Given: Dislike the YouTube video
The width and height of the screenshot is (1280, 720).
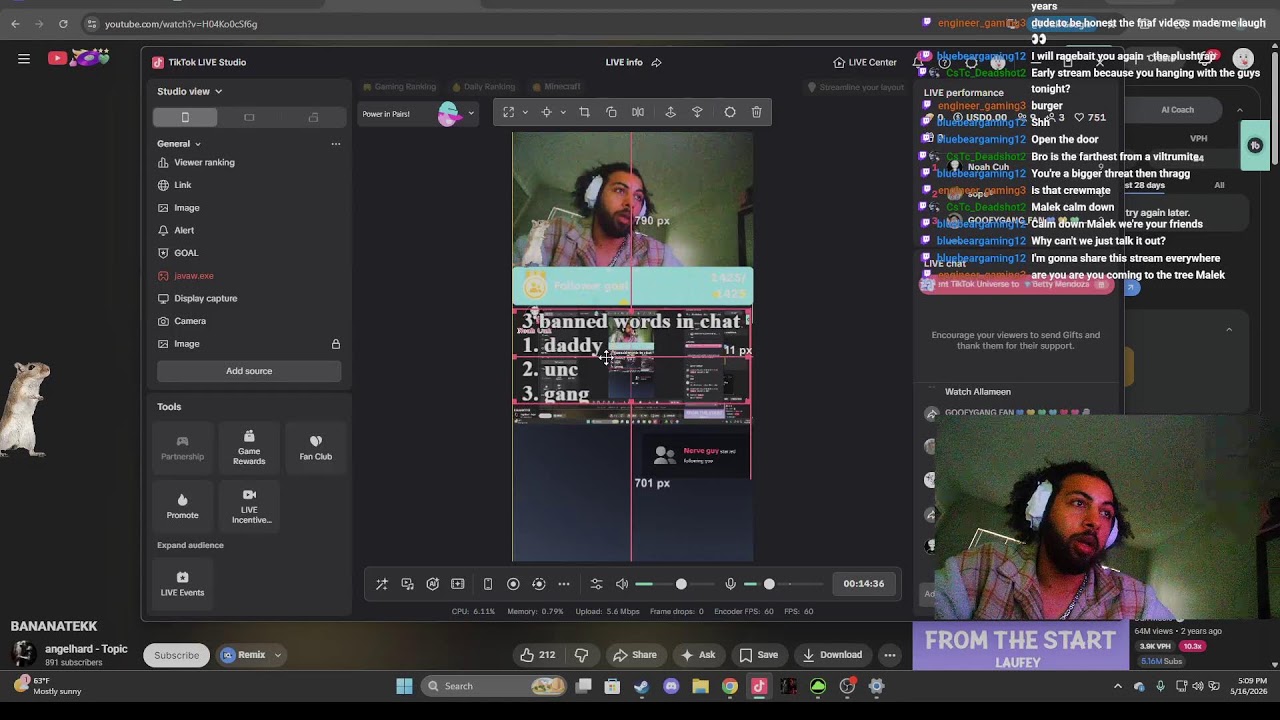Looking at the screenshot, I should [581, 655].
